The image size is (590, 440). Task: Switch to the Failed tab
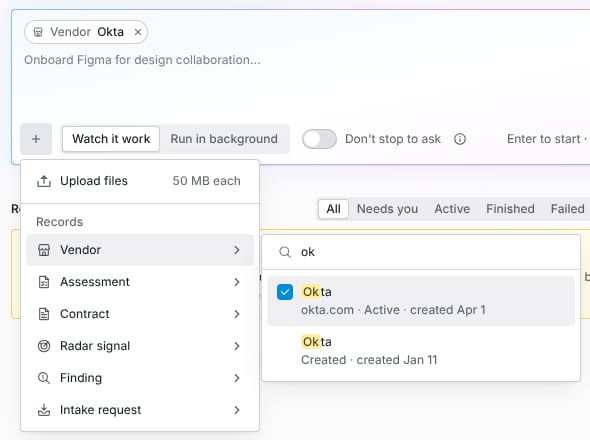click(567, 209)
